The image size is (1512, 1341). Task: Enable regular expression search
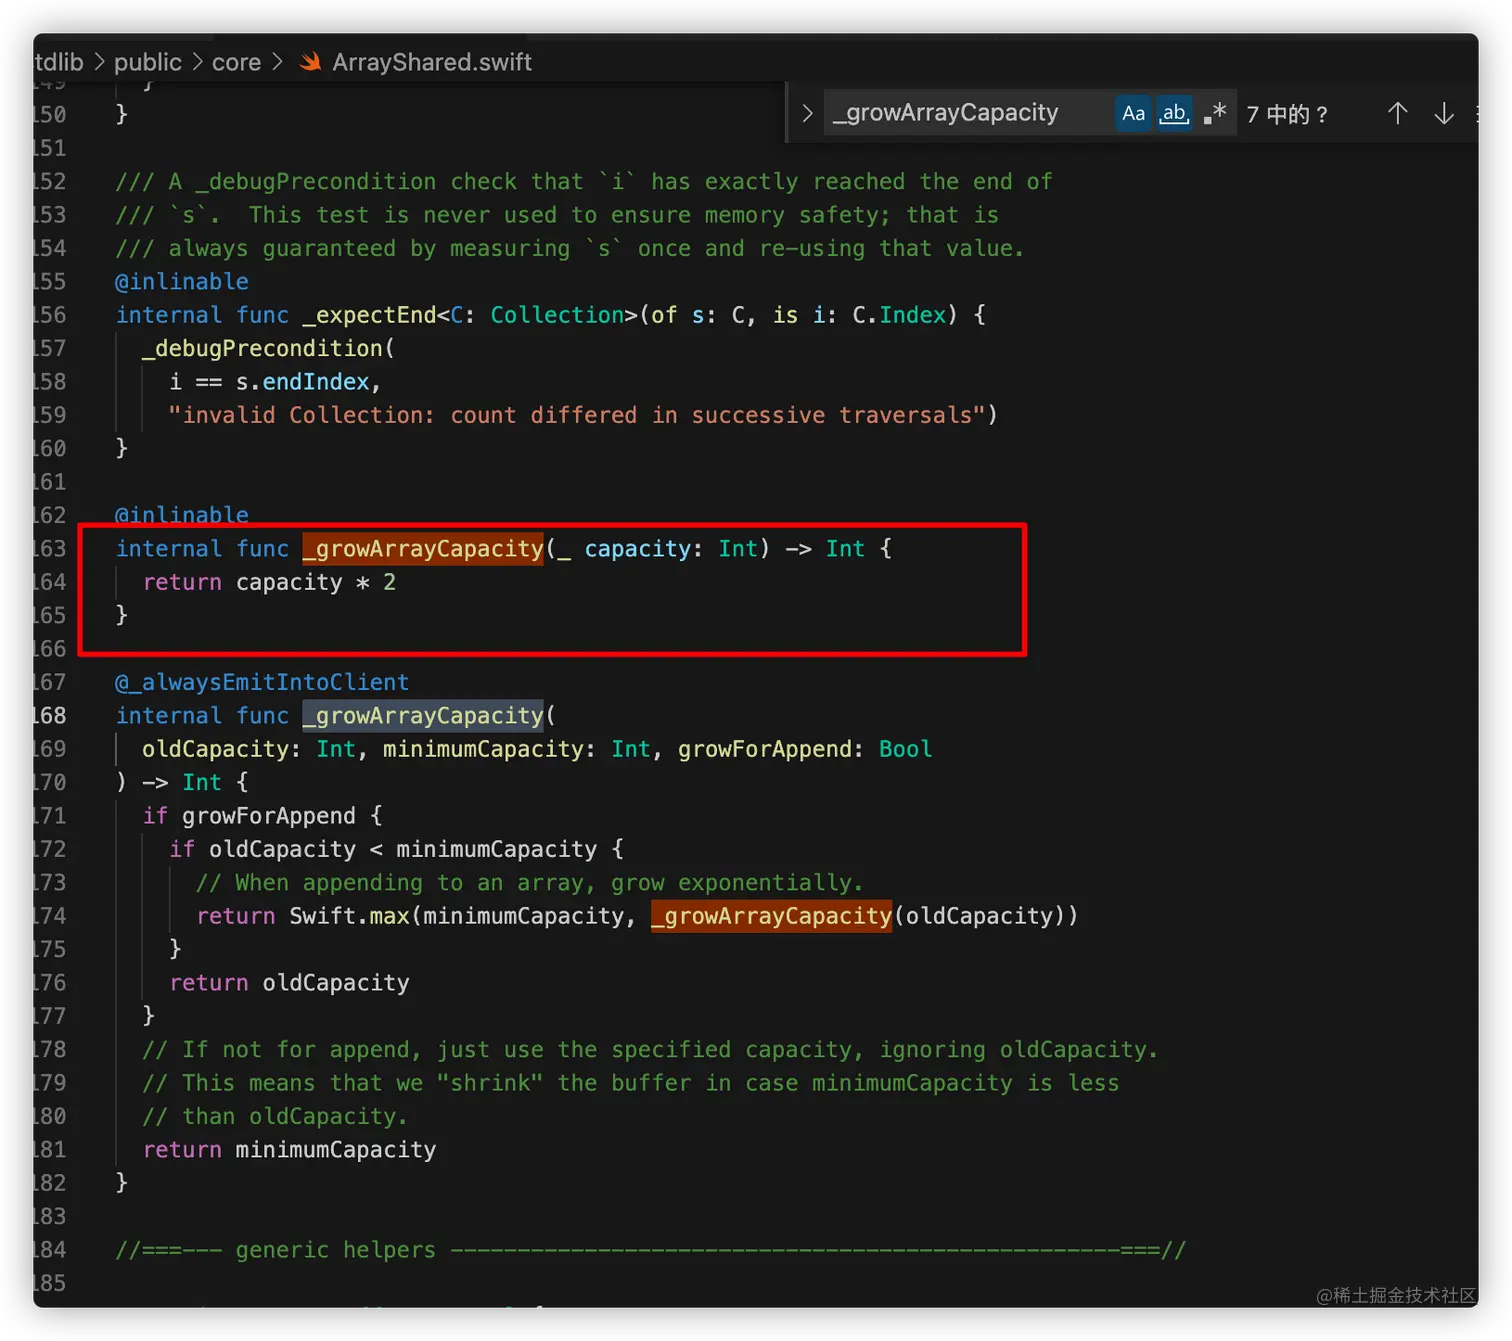[x=1215, y=114]
